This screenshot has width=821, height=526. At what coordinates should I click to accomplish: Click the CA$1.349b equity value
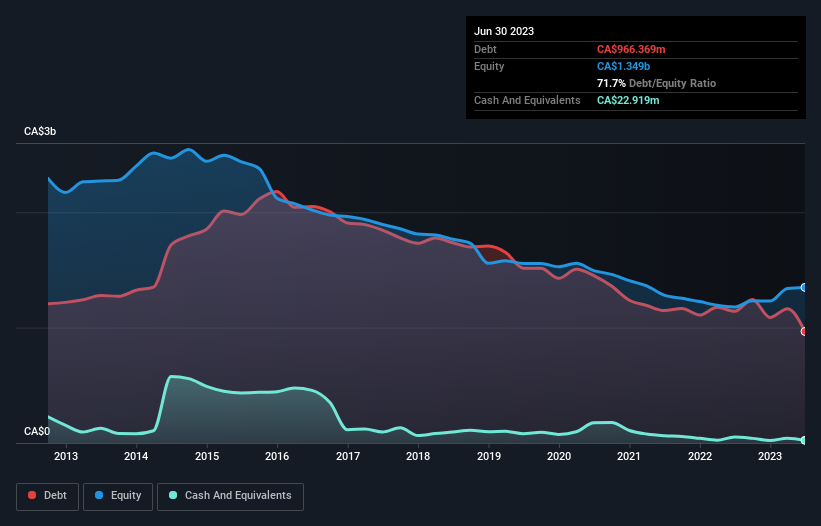tap(623, 66)
